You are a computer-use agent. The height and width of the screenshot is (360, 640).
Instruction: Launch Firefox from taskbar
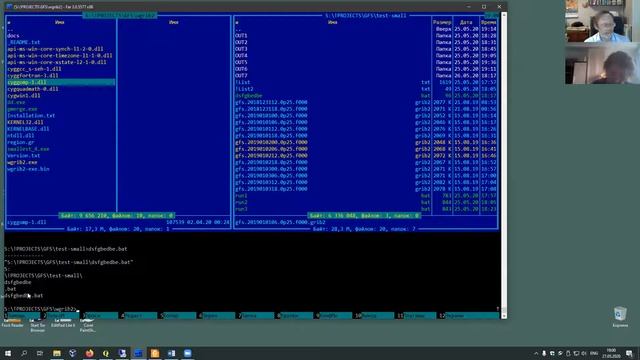[x=89, y=353]
